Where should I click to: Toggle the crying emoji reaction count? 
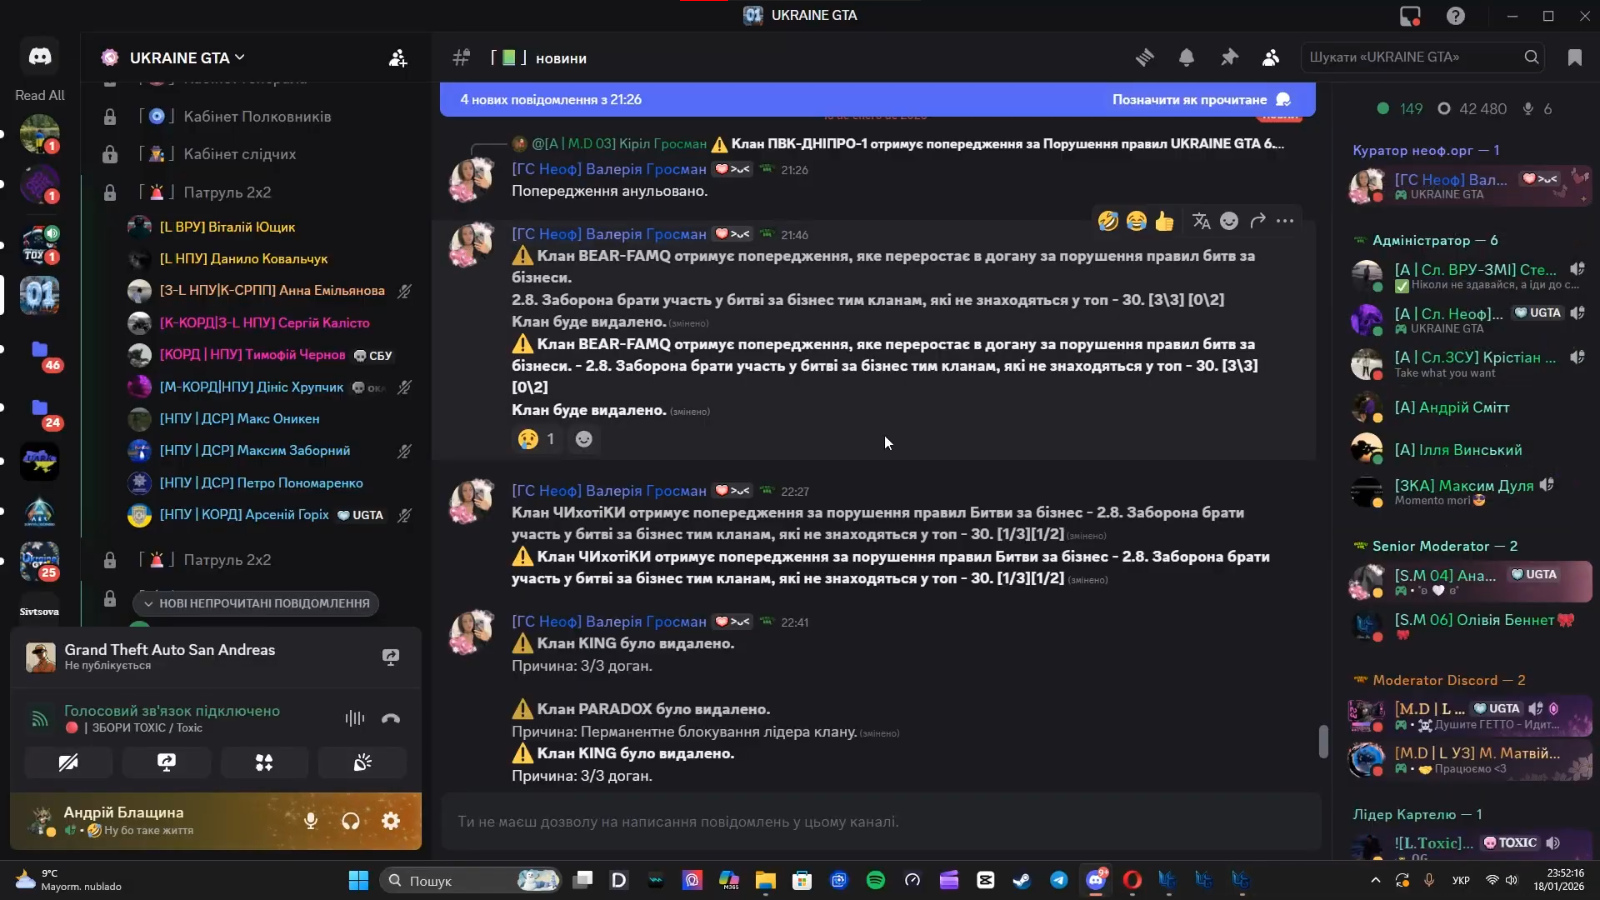pyautogui.click(x=537, y=439)
